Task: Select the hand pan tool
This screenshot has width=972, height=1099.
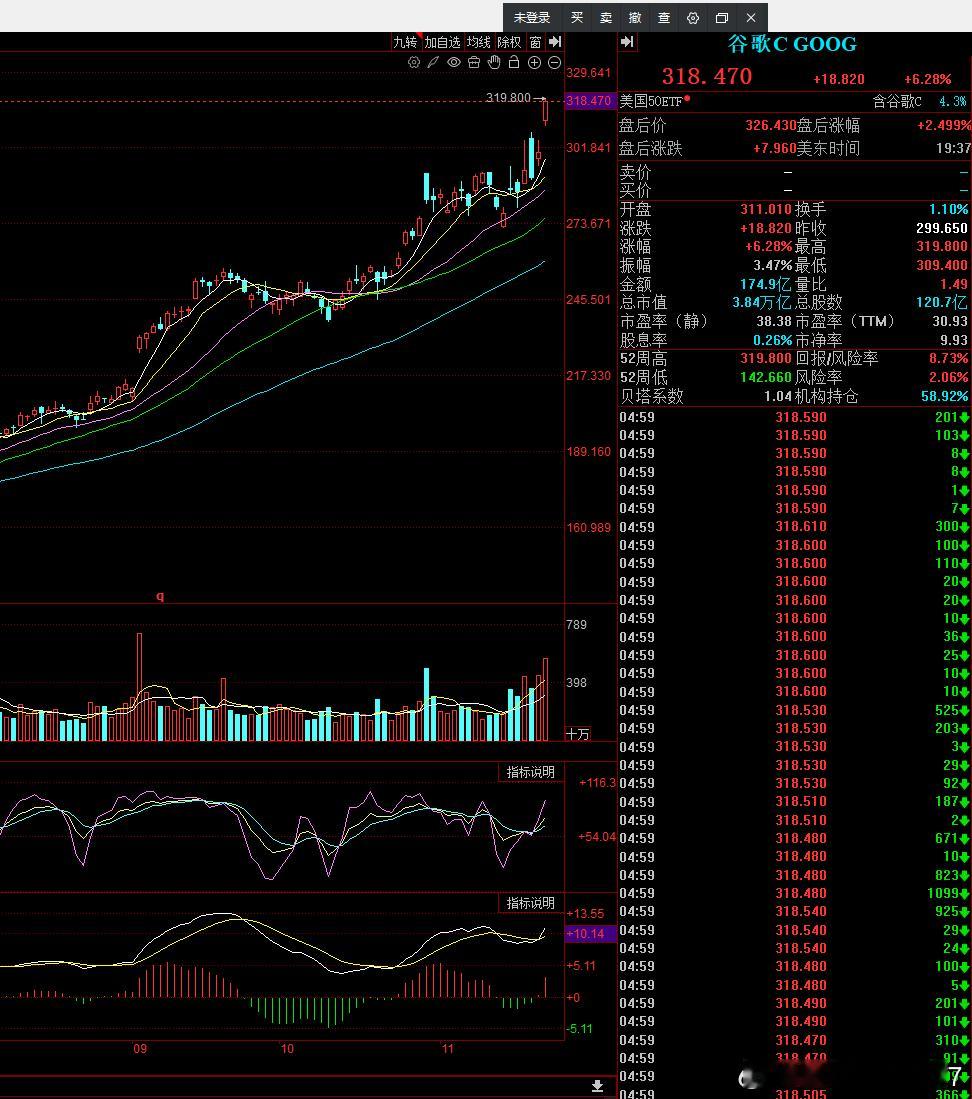Action: [494, 63]
